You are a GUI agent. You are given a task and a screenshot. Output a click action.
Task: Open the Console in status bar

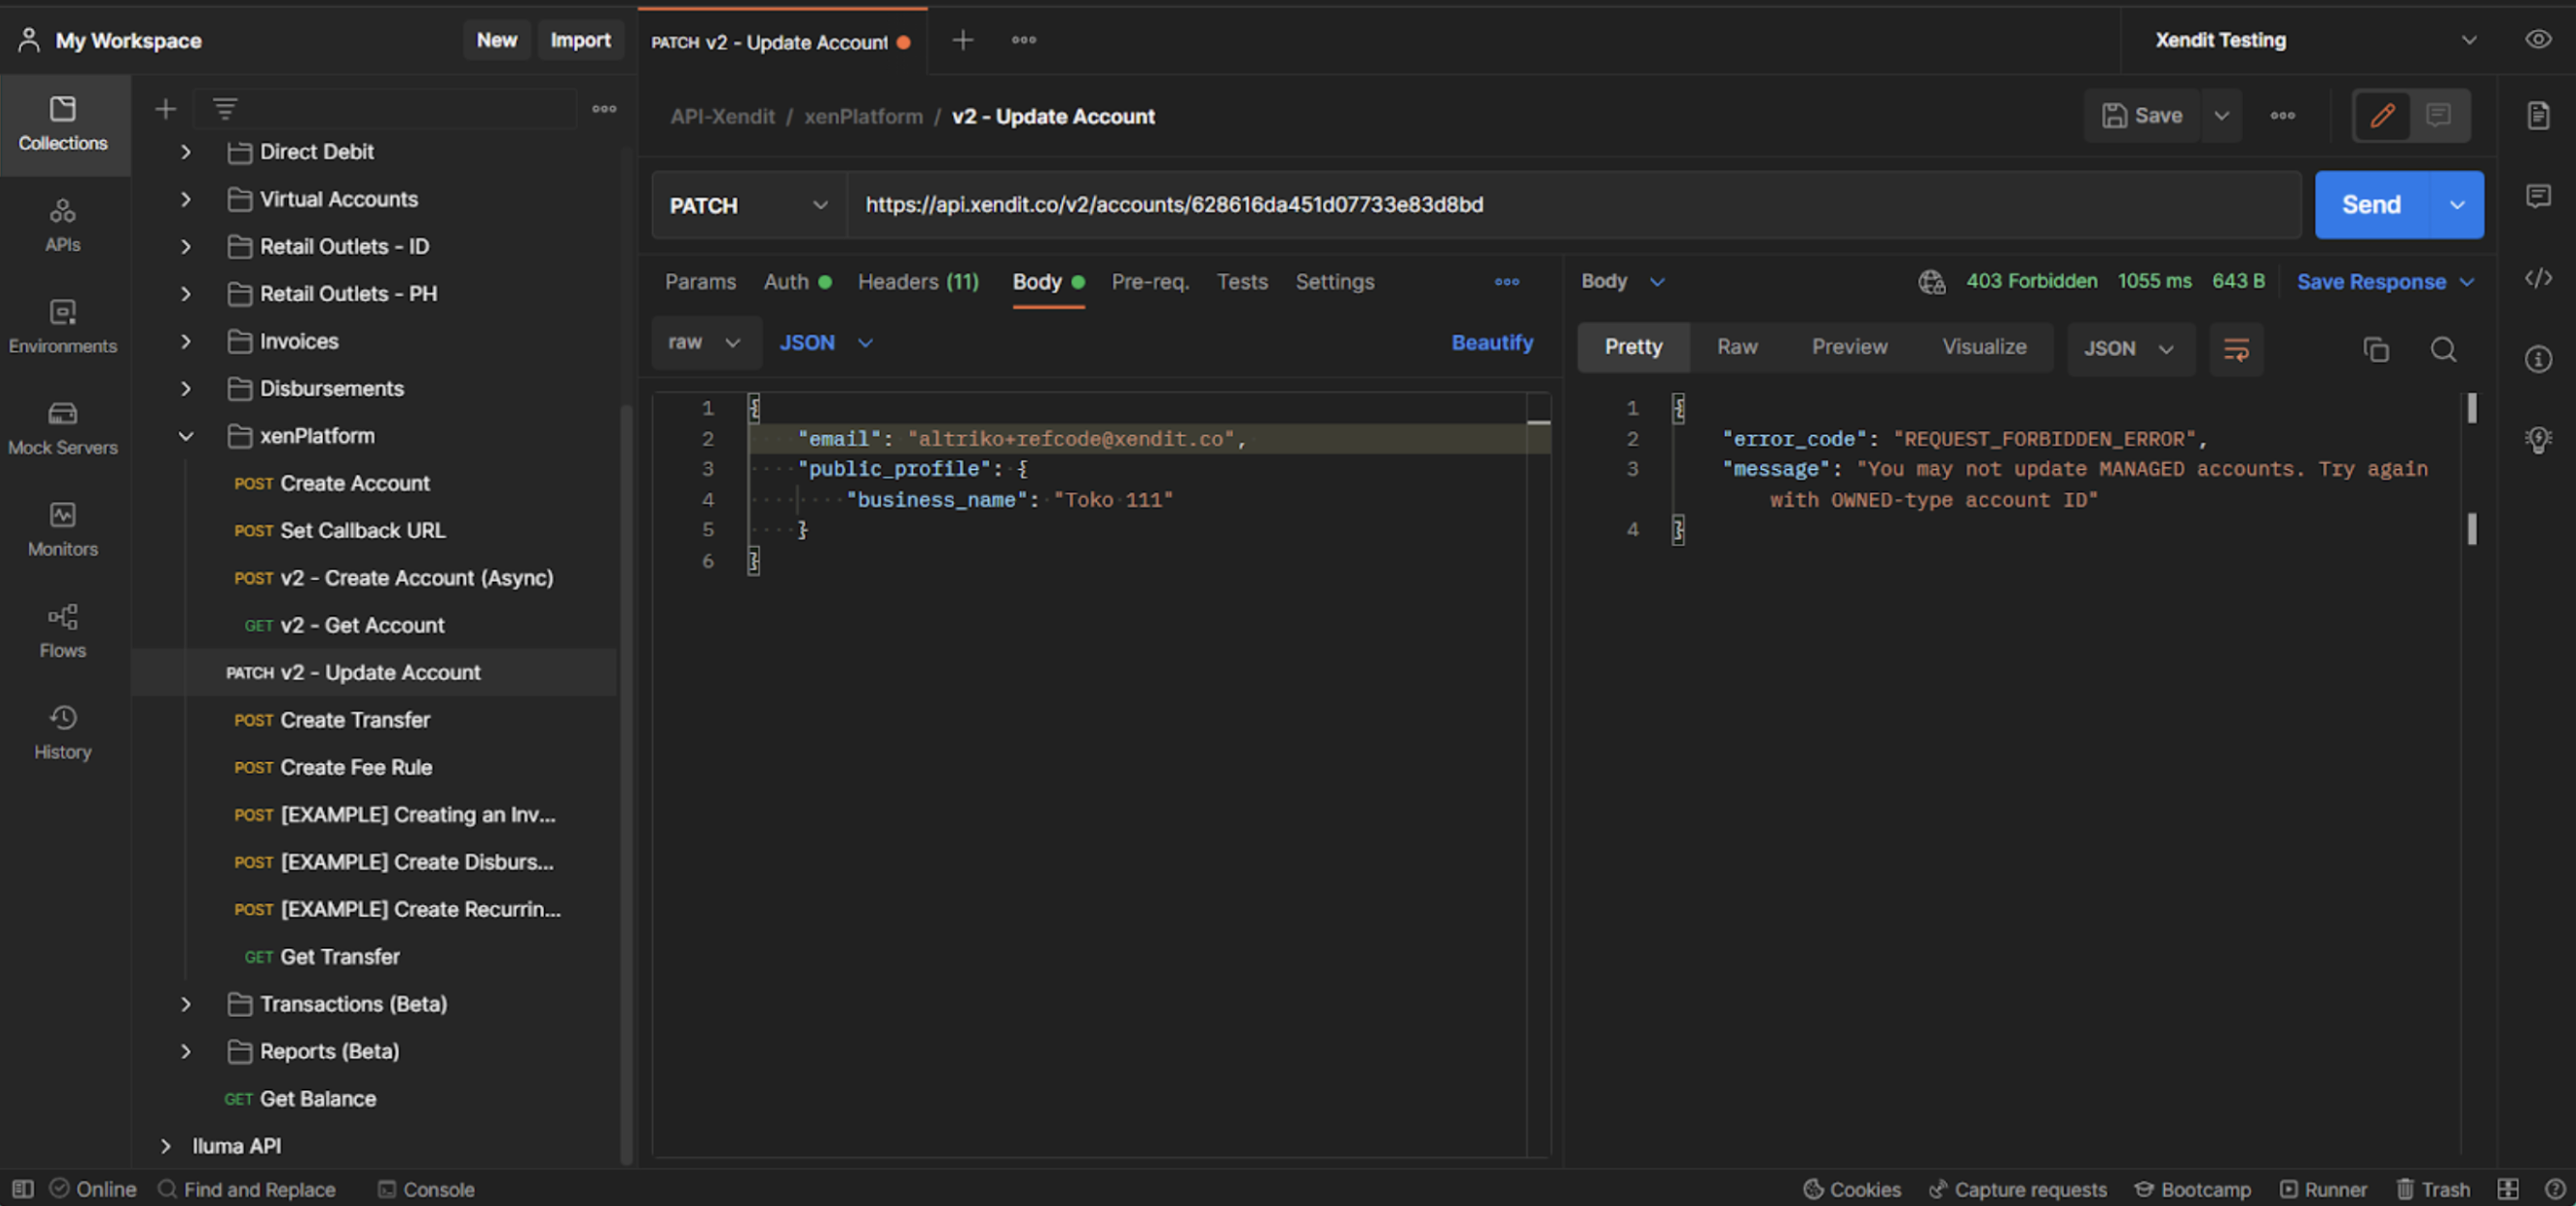click(426, 1189)
